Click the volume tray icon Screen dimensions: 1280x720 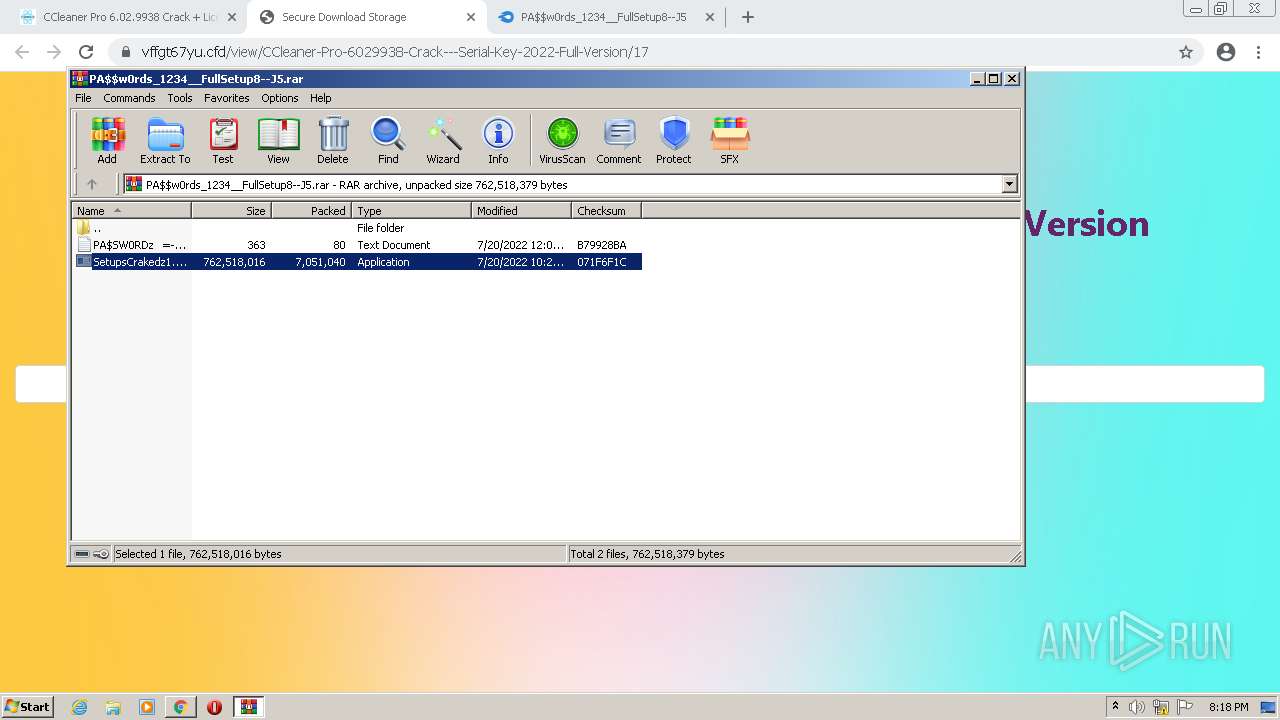coord(1138,707)
